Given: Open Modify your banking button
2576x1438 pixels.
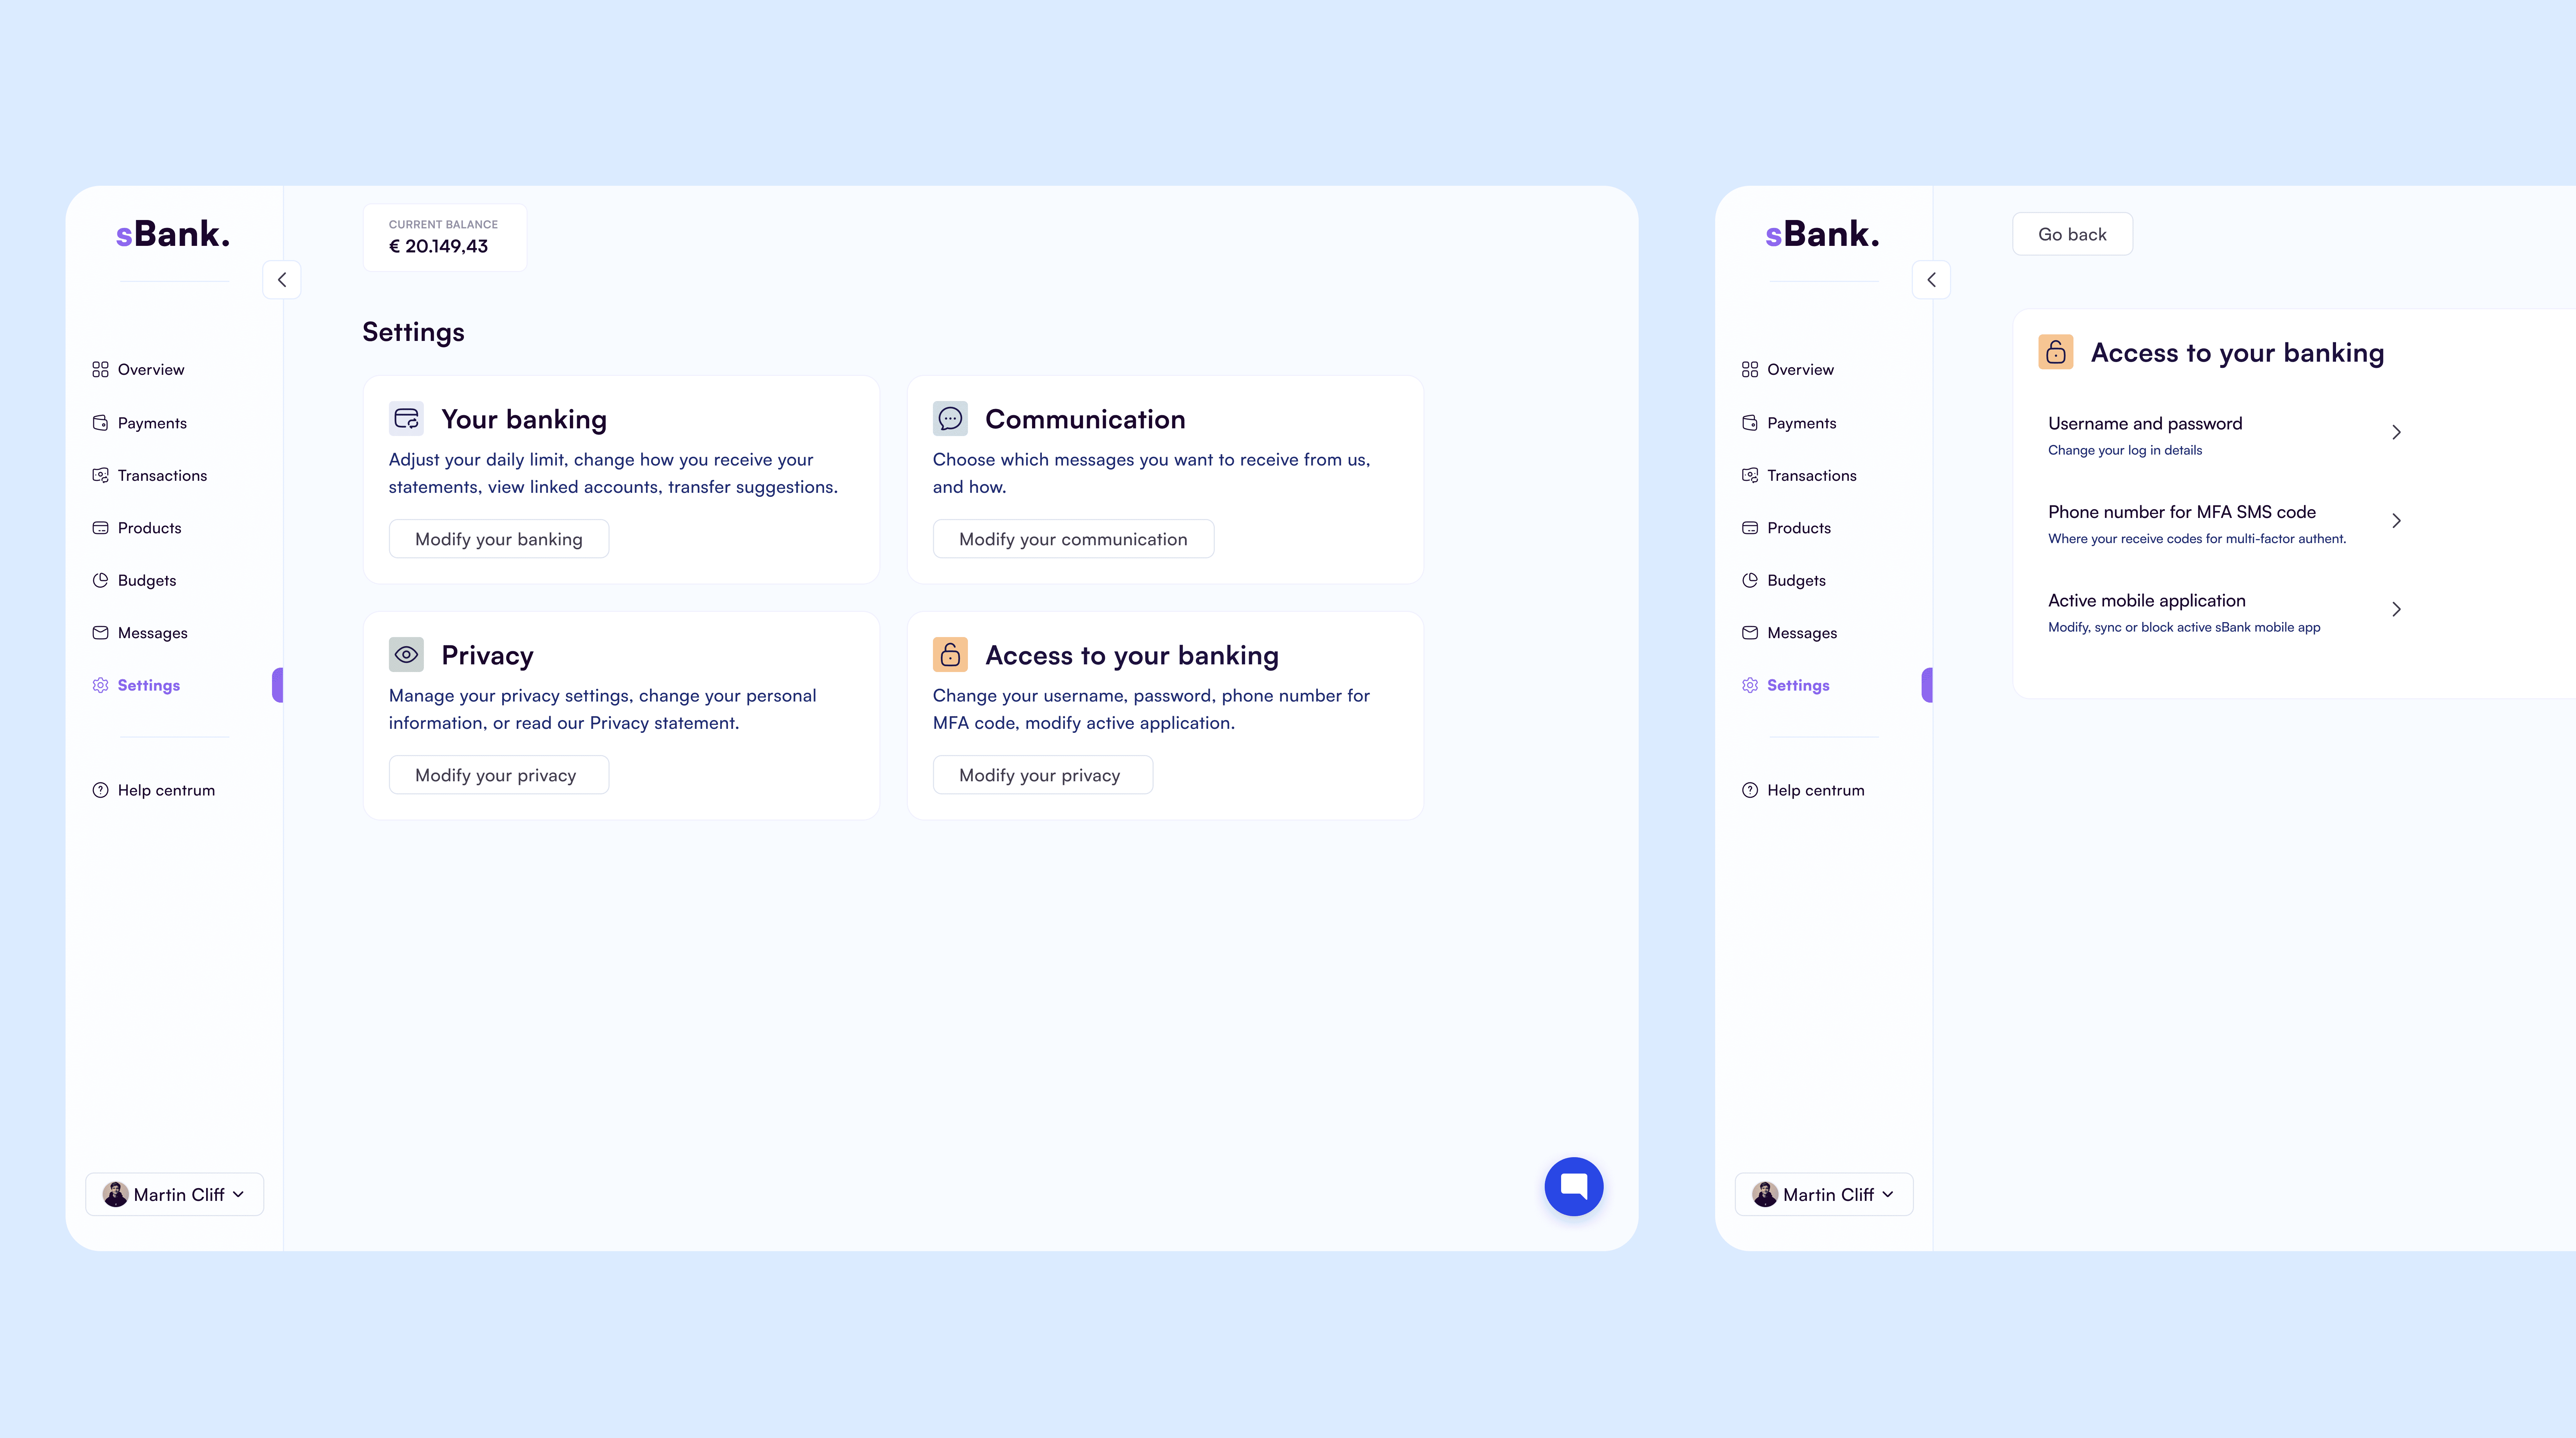Looking at the screenshot, I should click(497, 538).
